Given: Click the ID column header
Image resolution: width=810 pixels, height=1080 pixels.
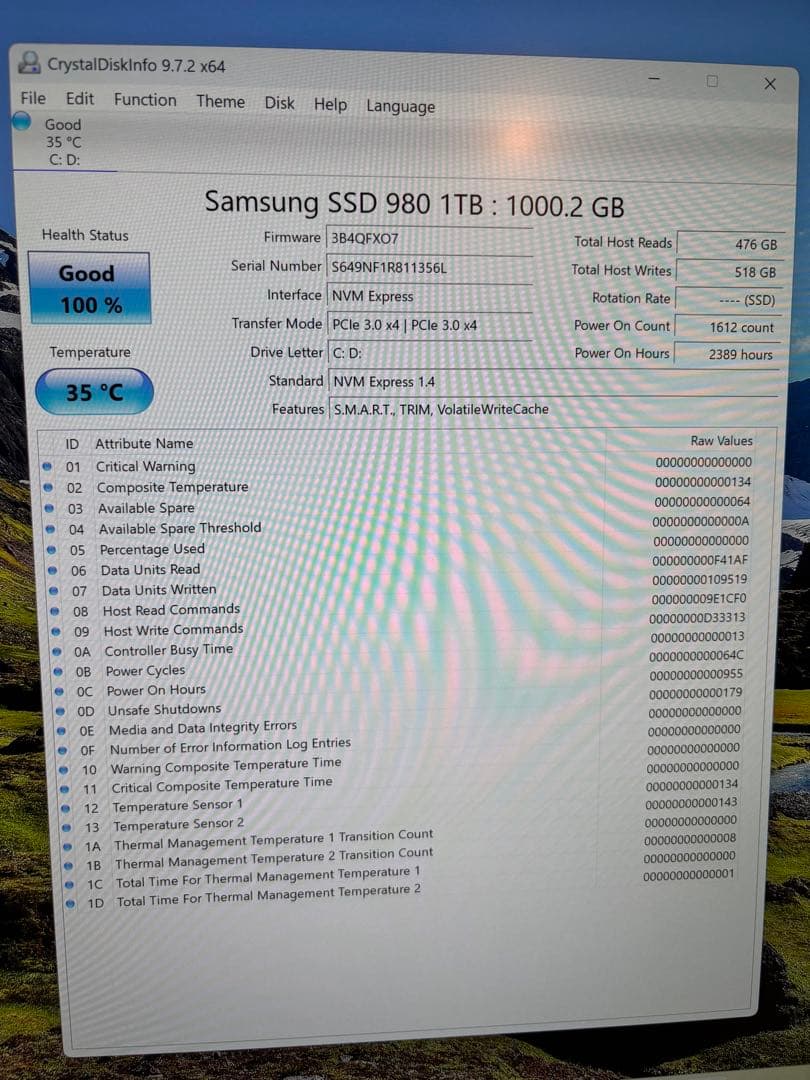Looking at the screenshot, I should point(72,444).
